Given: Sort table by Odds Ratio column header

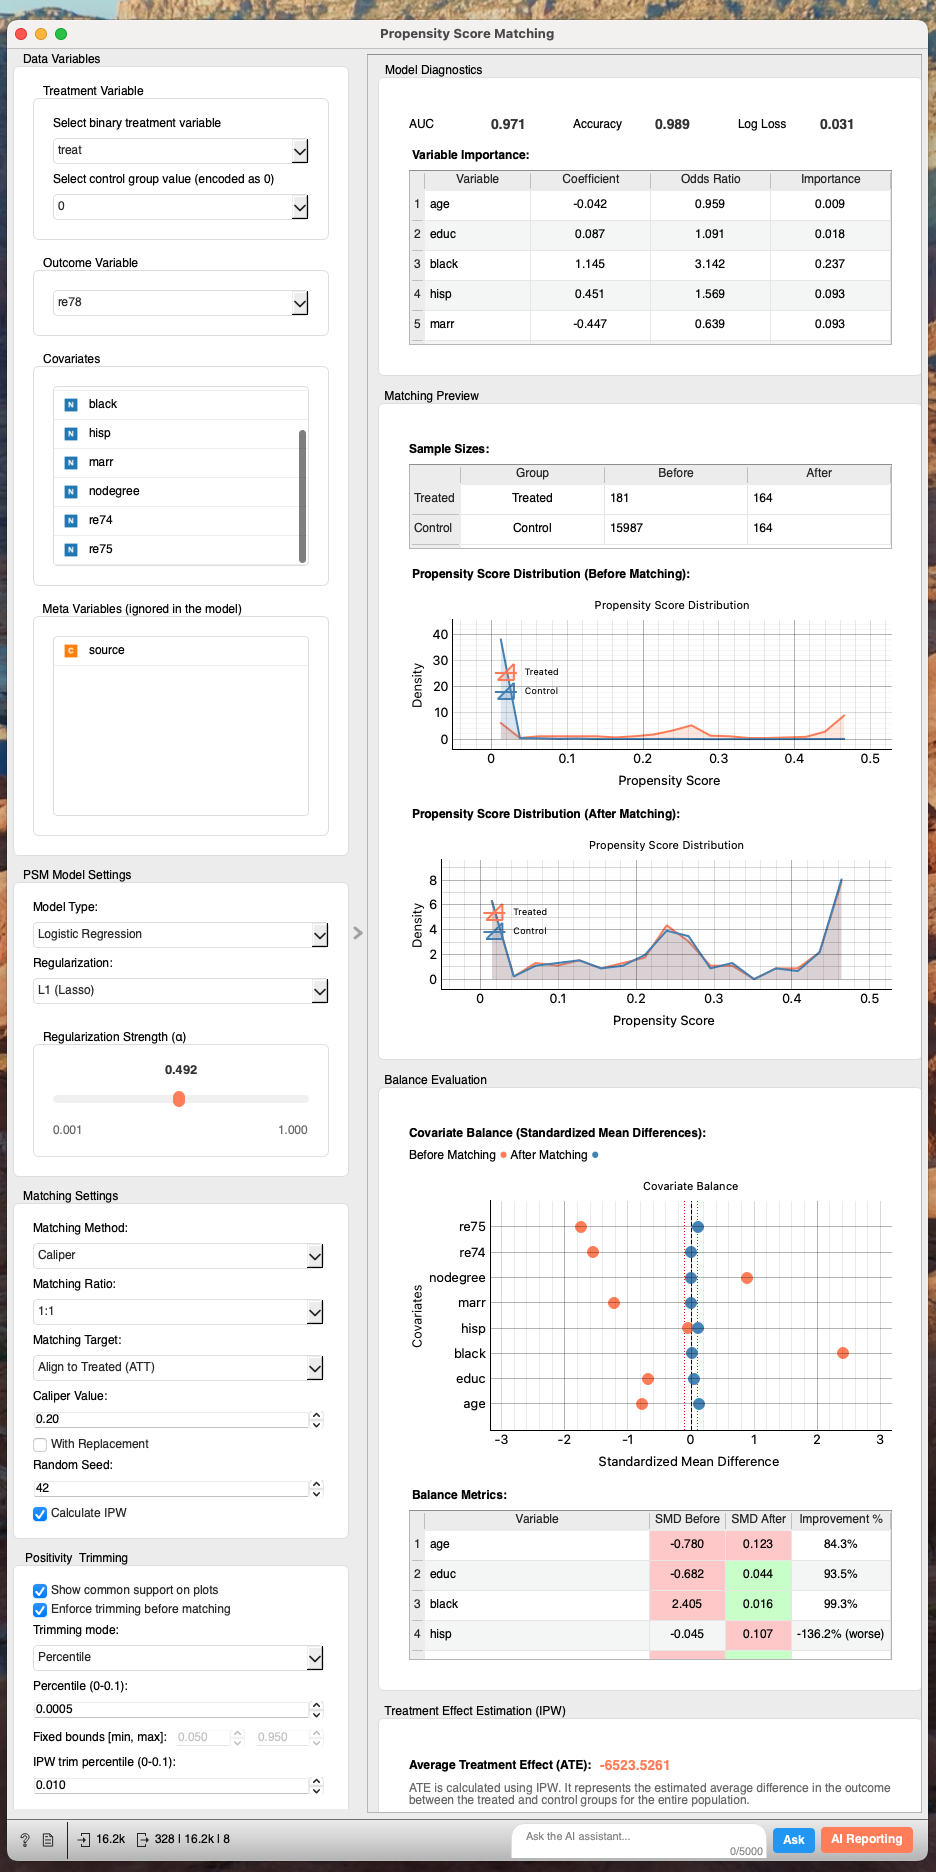Looking at the screenshot, I should coord(710,179).
